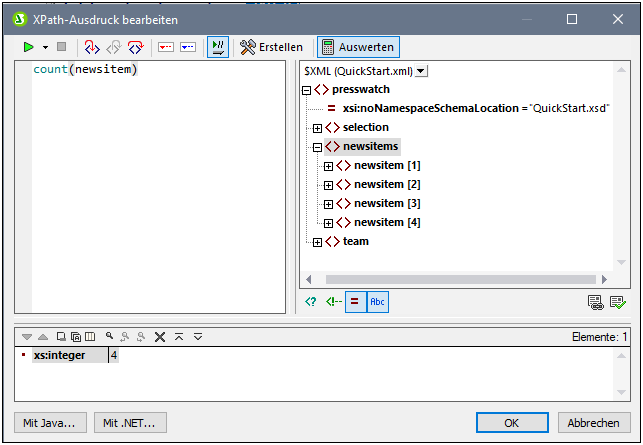Expand the newsitem [3] node
This screenshot has width=643, height=445.
pyautogui.click(x=328, y=204)
